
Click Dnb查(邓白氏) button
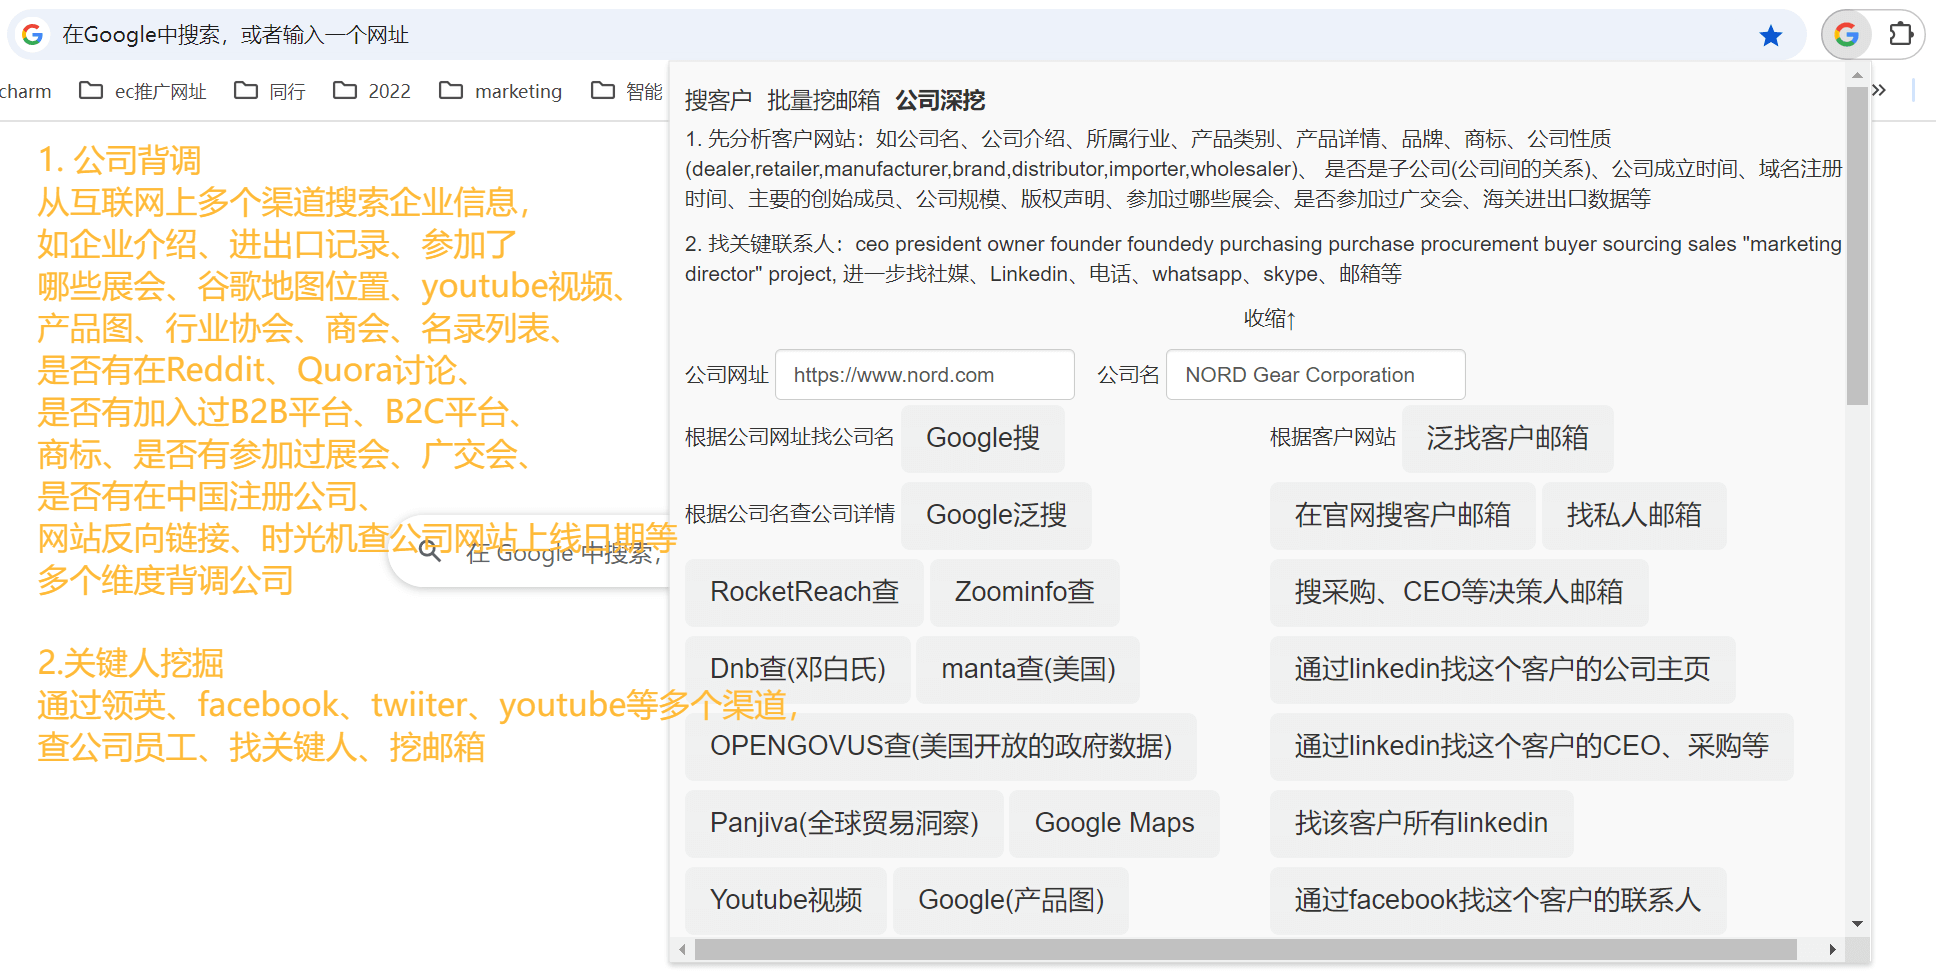point(798,669)
